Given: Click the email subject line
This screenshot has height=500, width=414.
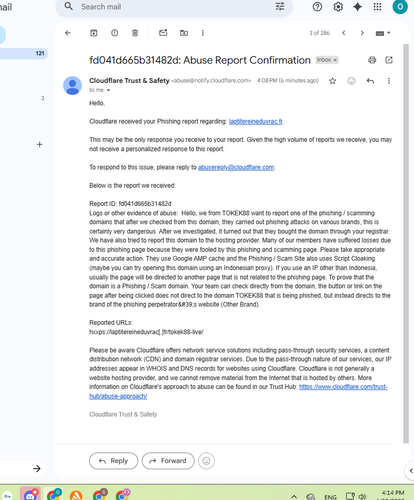Looking at the screenshot, I should pos(200,60).
